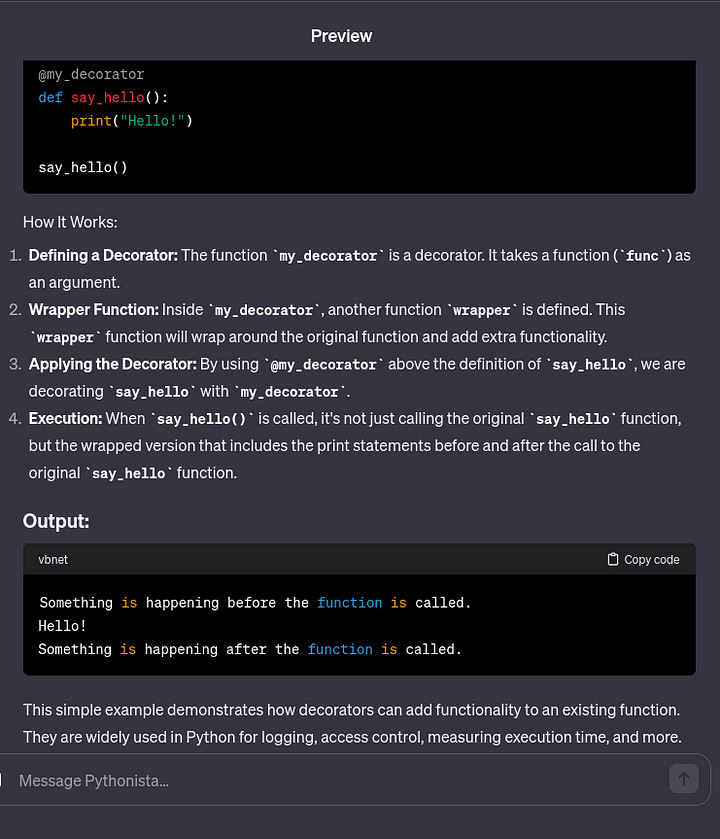
Task: Click the 'Hello!' output line
Action: coord(62,626)
